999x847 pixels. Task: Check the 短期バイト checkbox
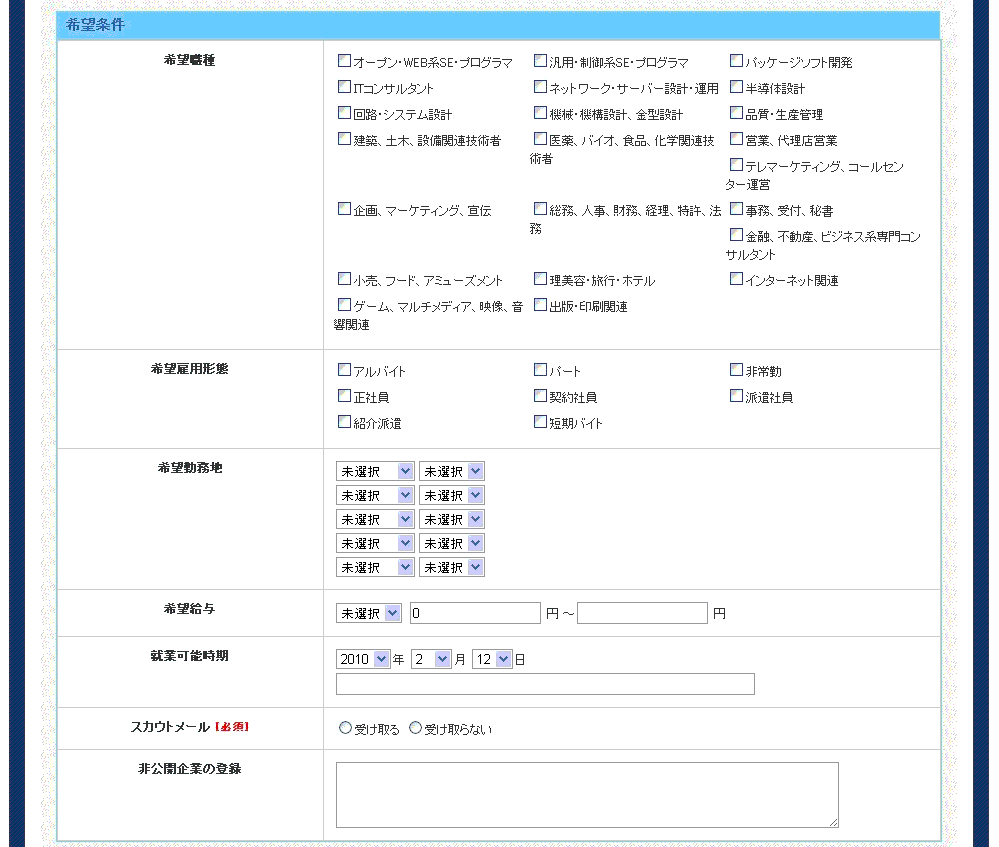pyautogui.click(x=540, y=422)
